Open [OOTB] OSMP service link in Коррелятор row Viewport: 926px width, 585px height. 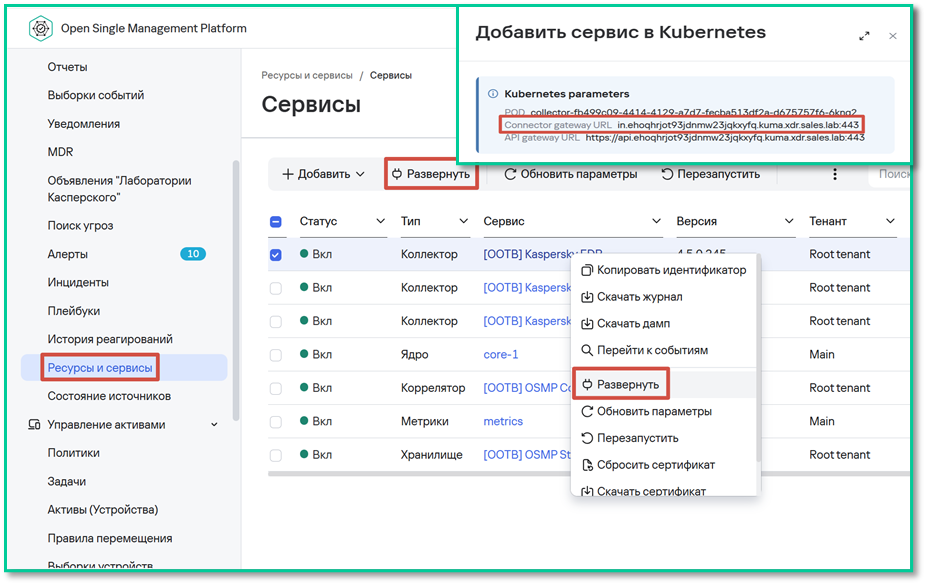[x=527, y=388]
